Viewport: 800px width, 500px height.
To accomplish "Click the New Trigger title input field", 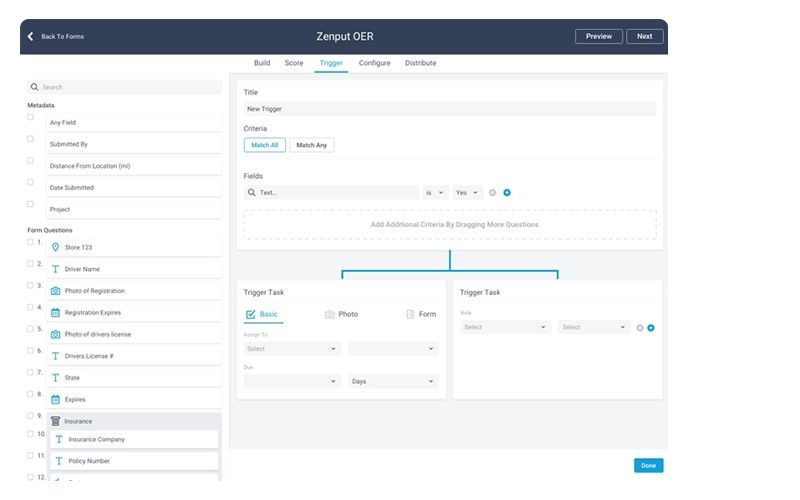I will pos(449,108).
